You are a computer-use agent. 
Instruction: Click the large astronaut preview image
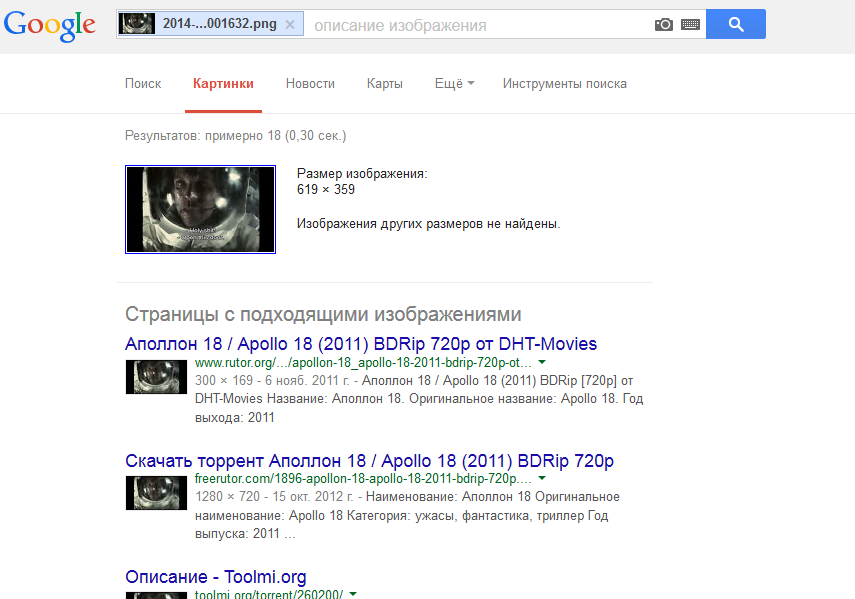pyautogui.click(x=200, y=209)
